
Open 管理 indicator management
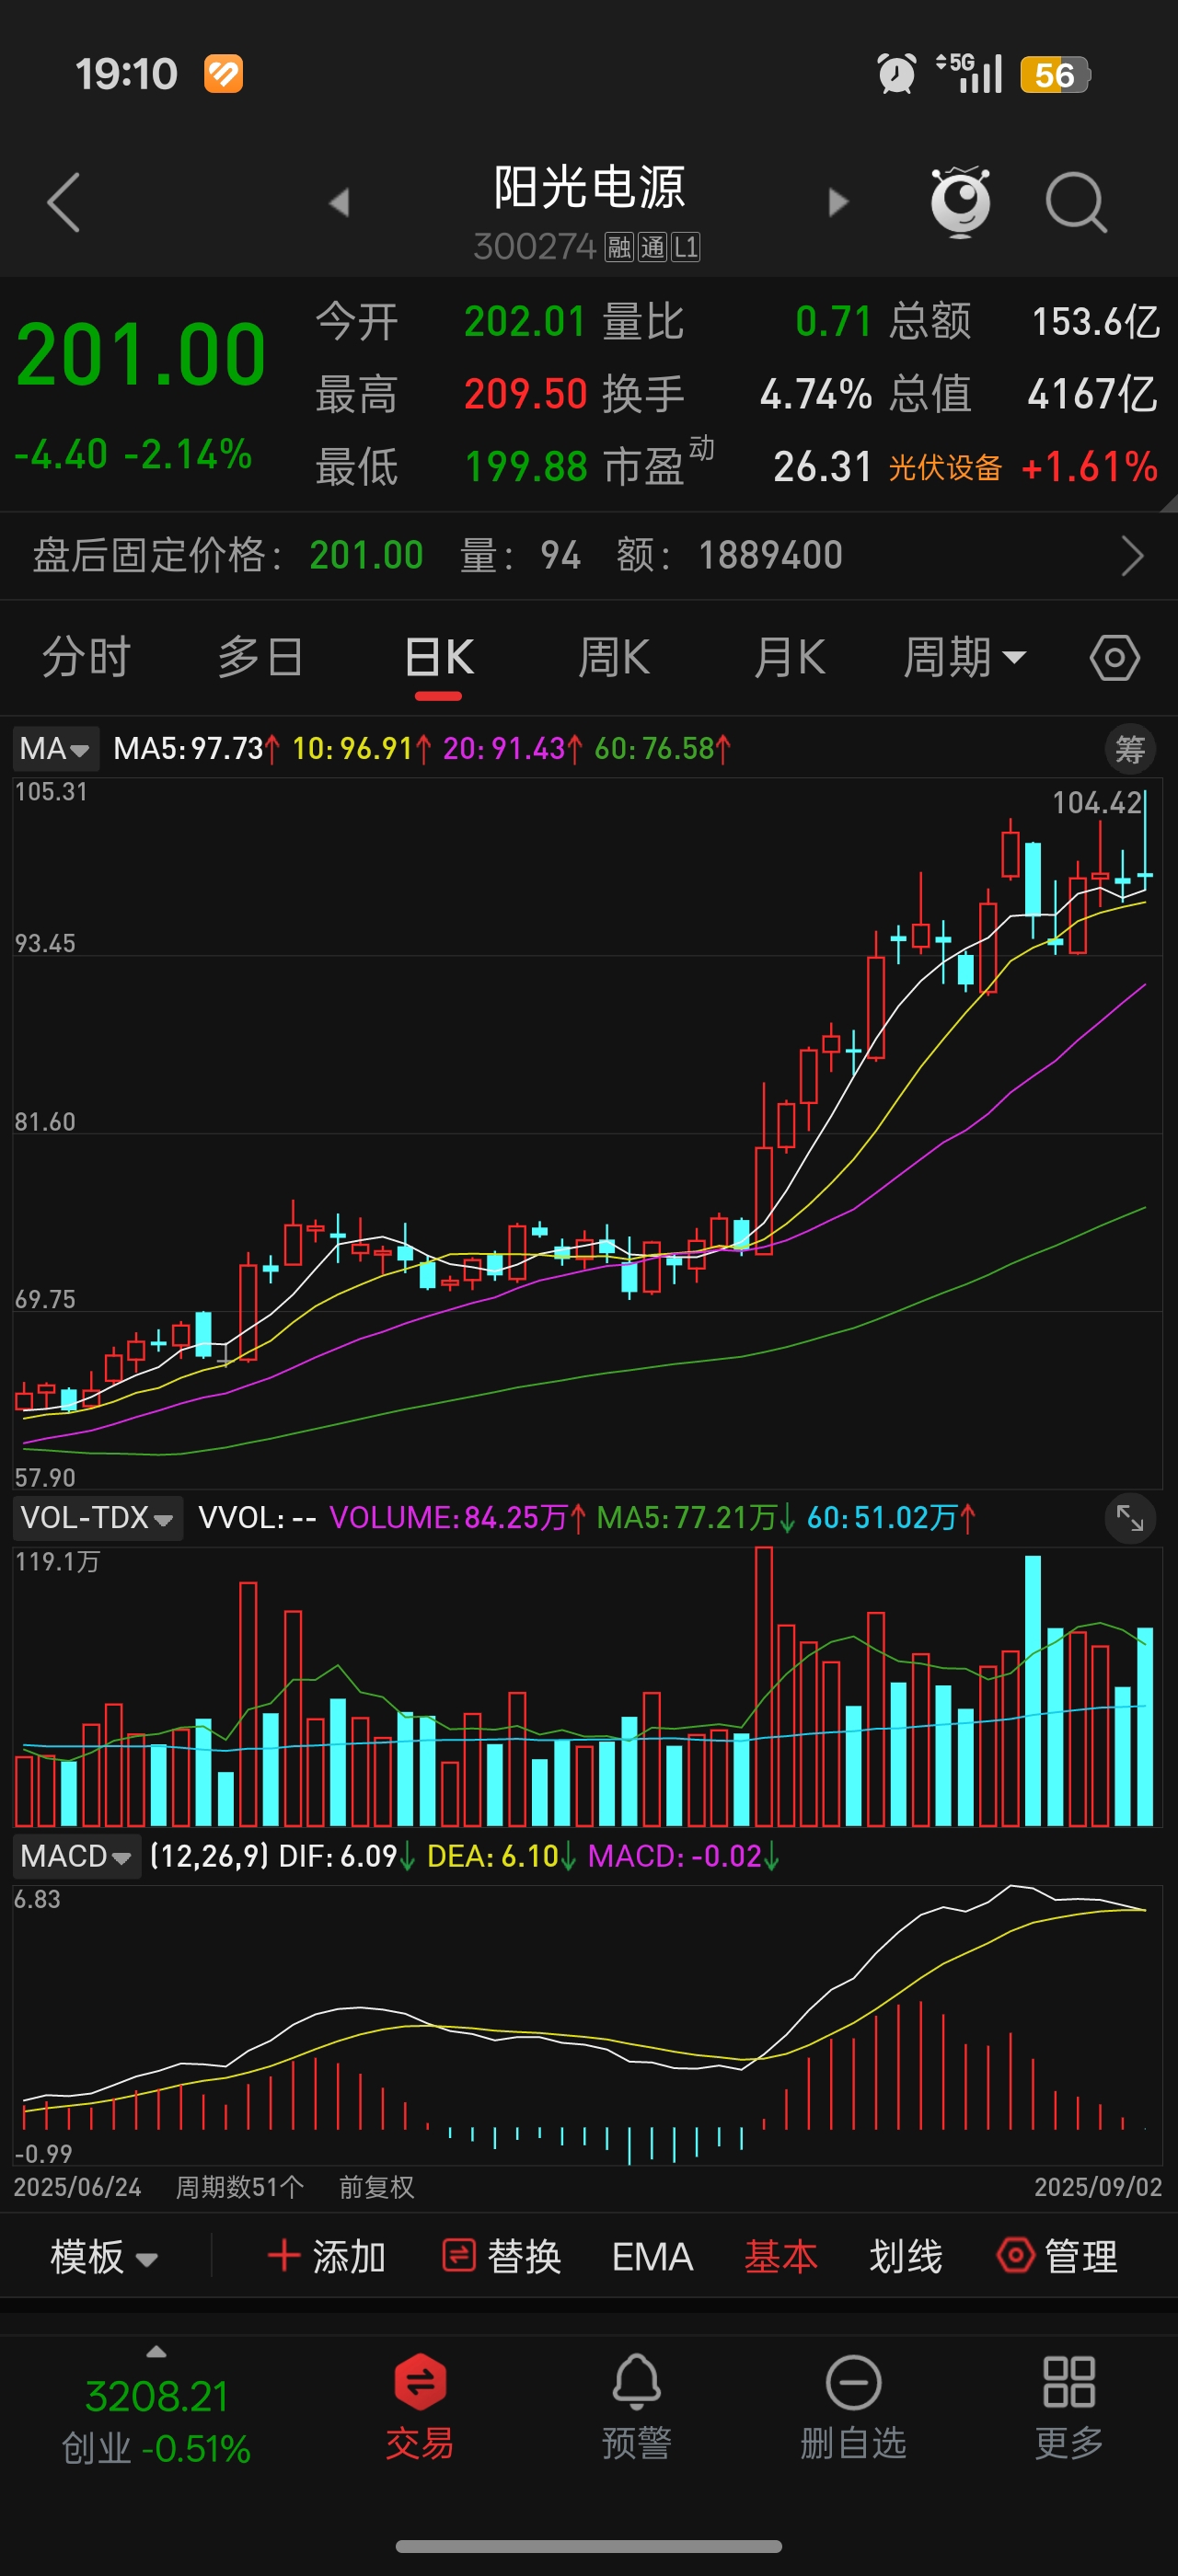(x=1058, y=2257)
